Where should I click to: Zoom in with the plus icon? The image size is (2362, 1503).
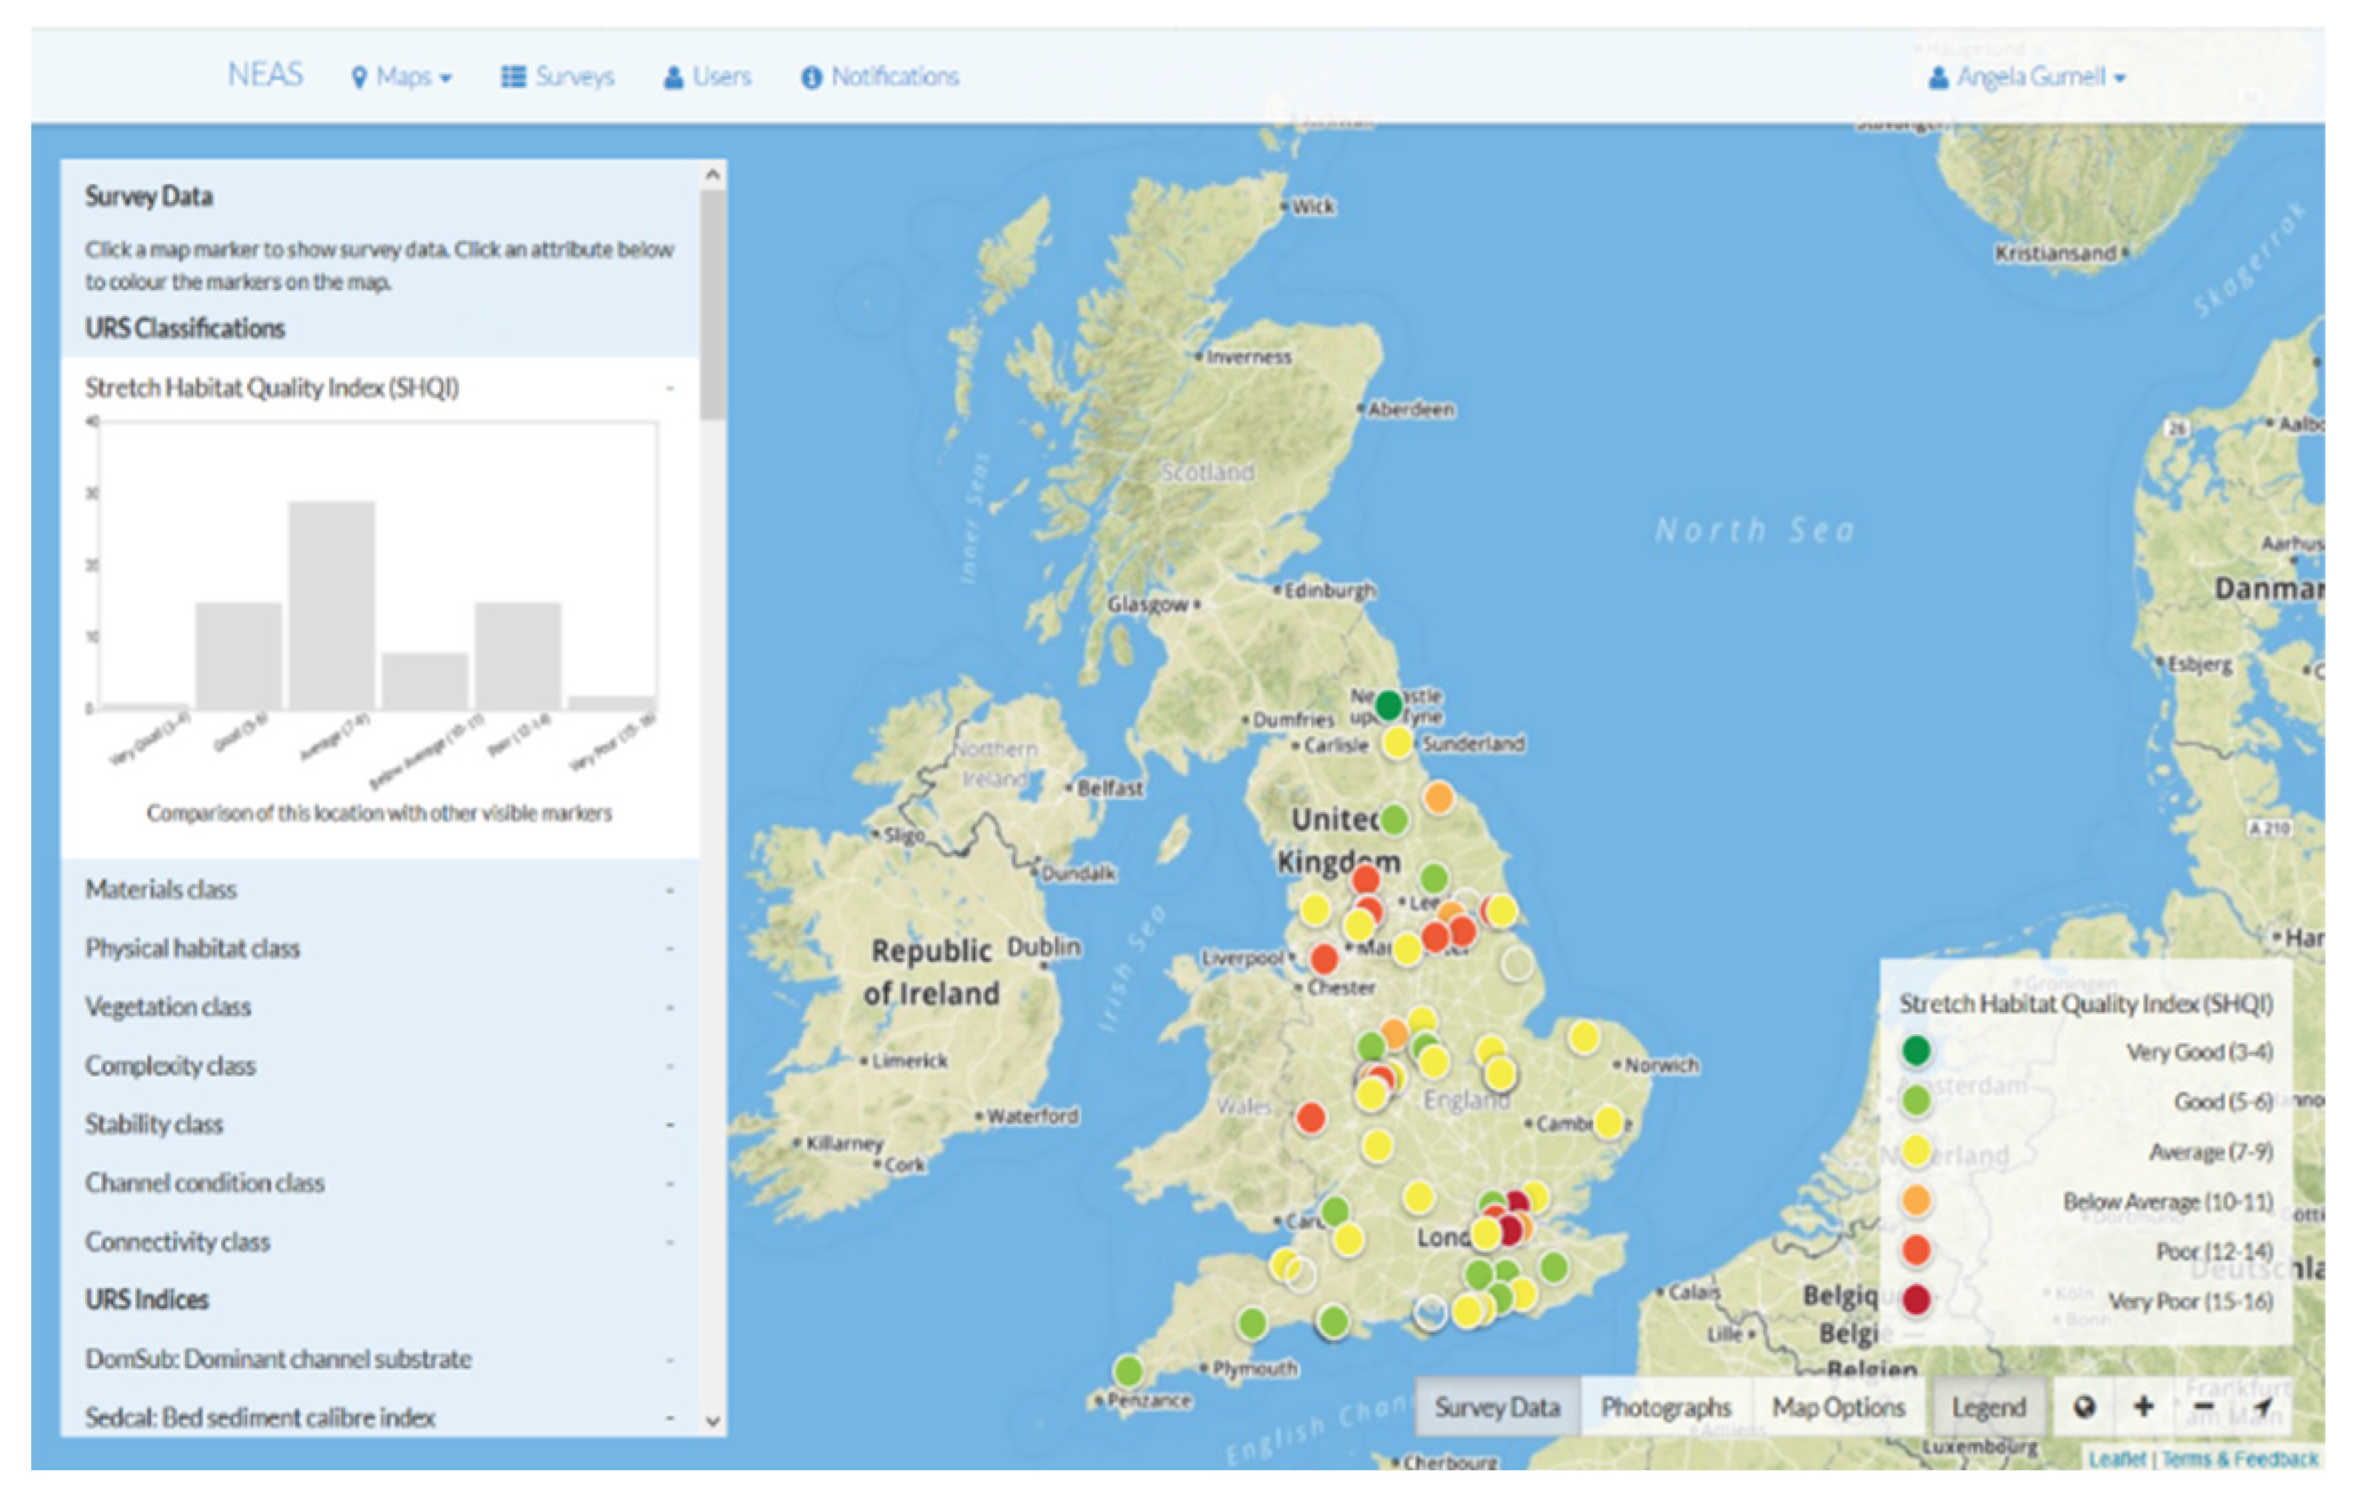click(x=2143, y=1407)
